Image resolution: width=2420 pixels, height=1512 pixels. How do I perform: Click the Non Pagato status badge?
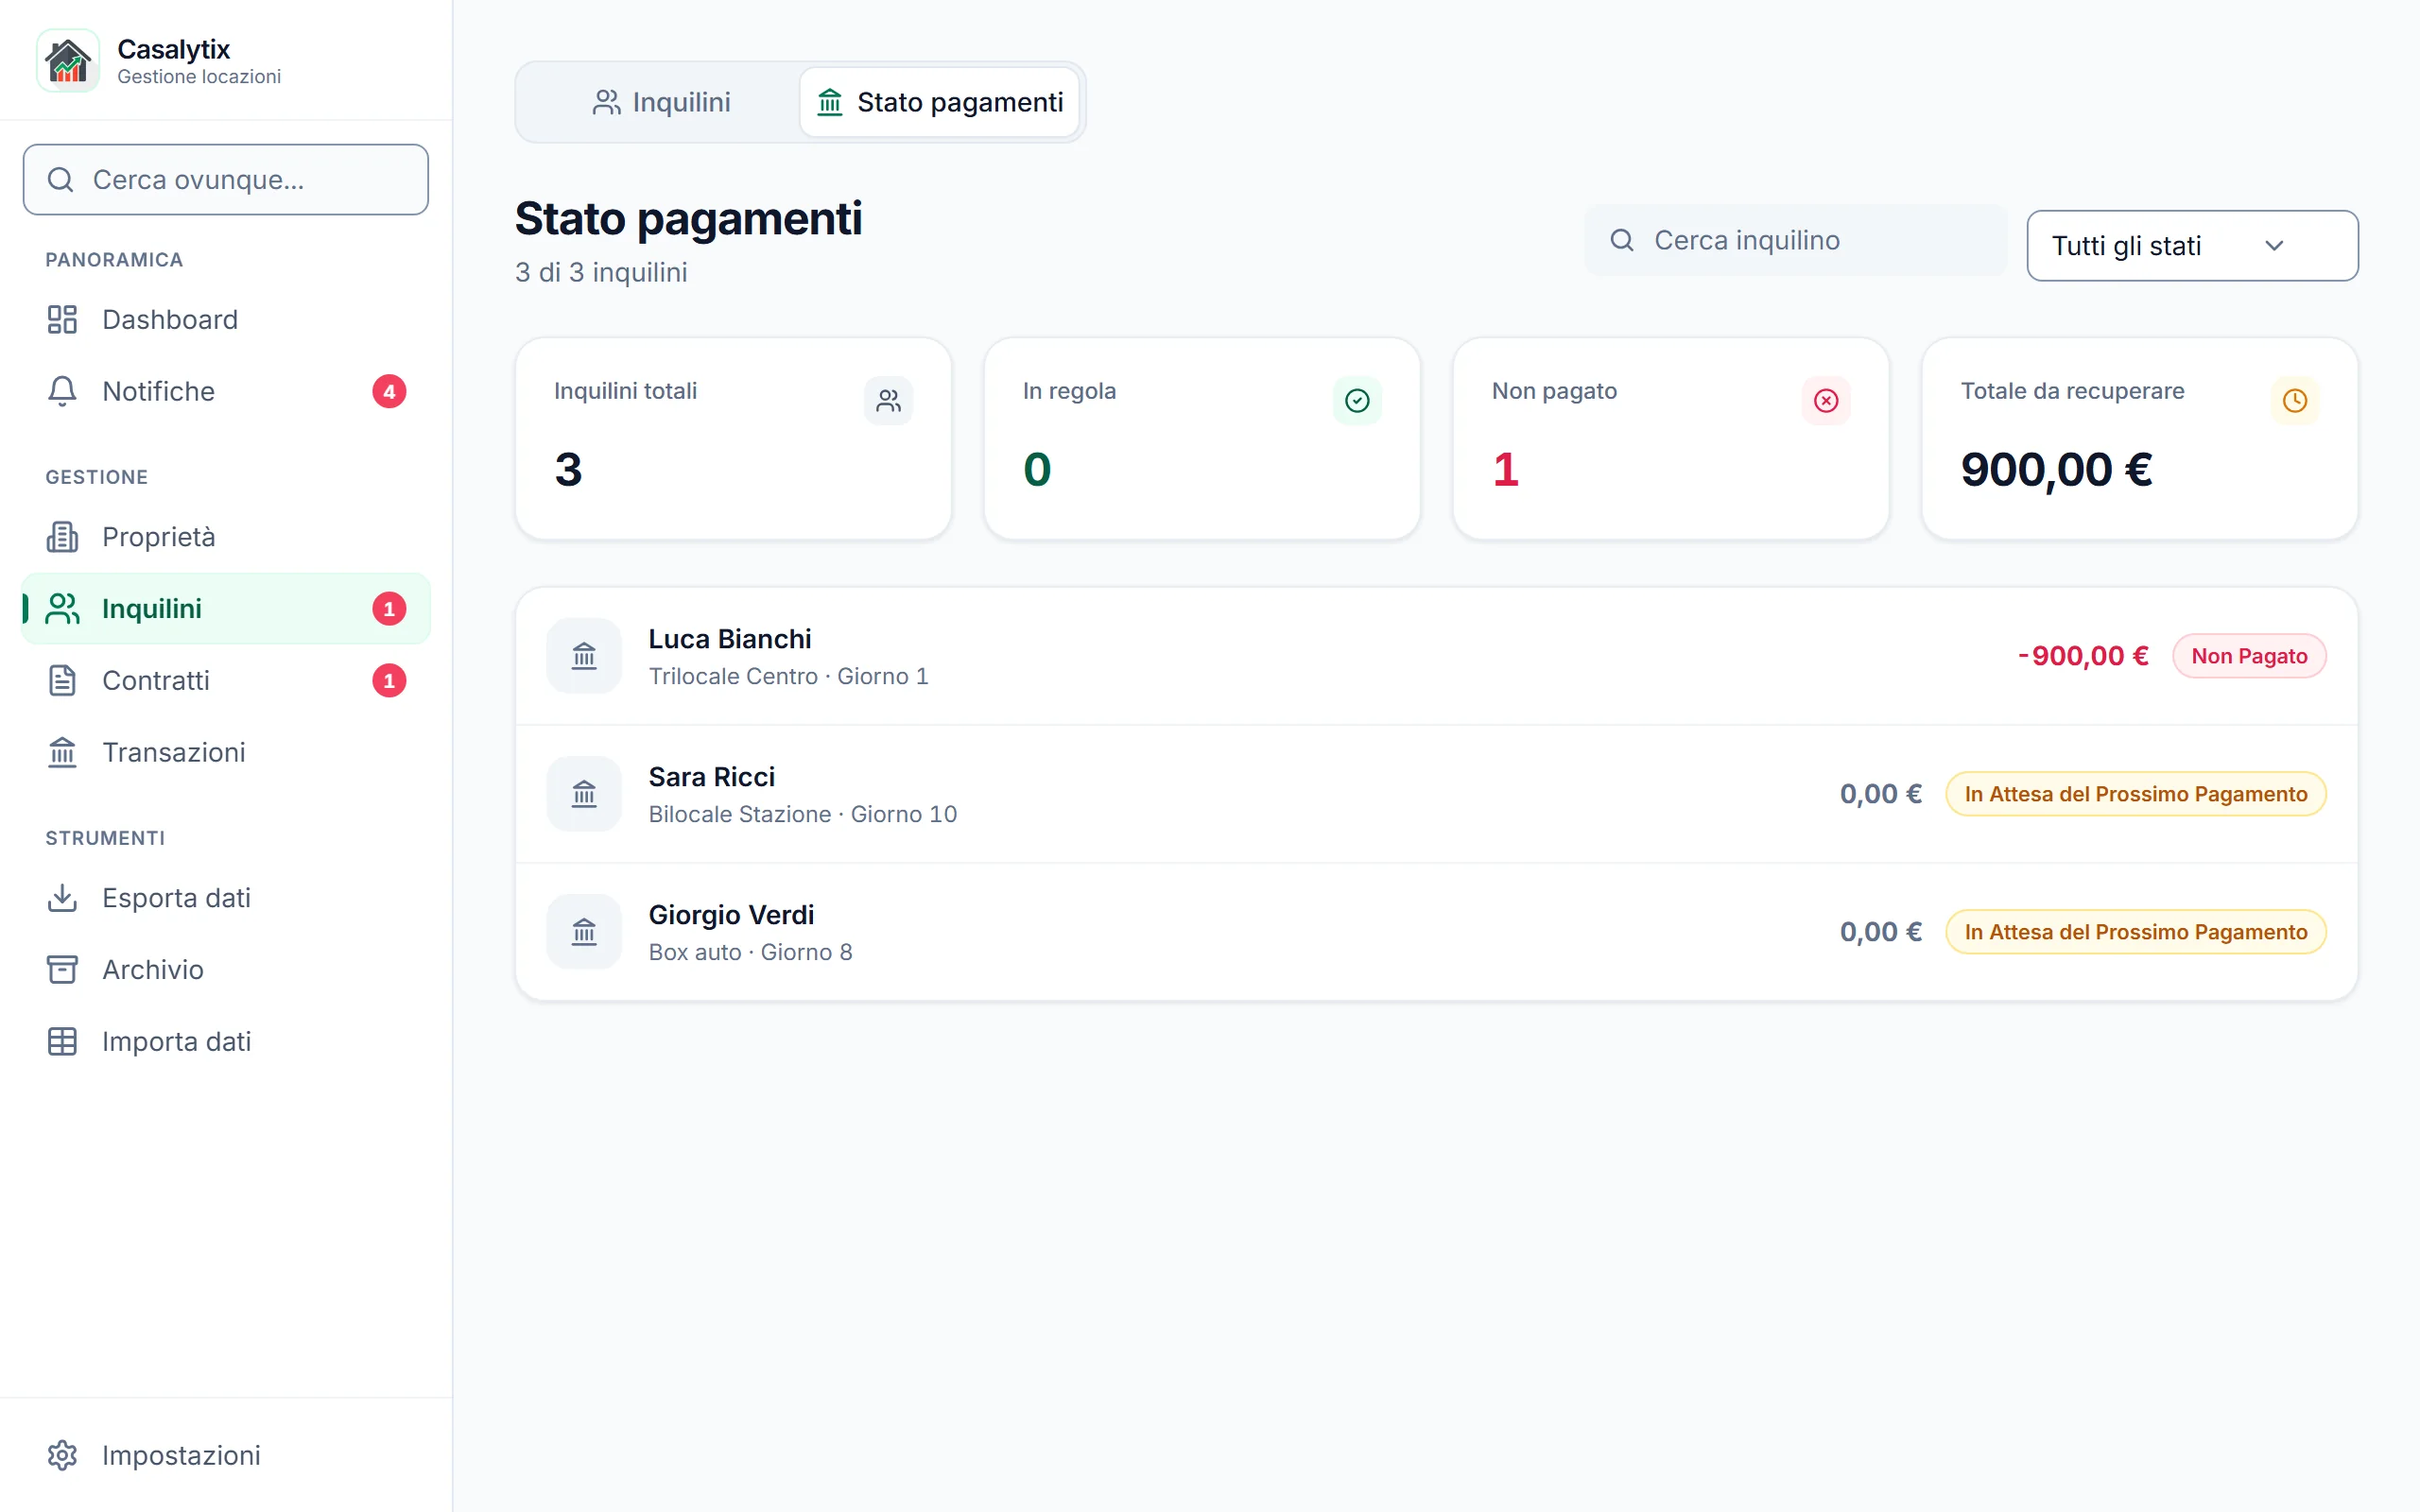point(2249,656)
